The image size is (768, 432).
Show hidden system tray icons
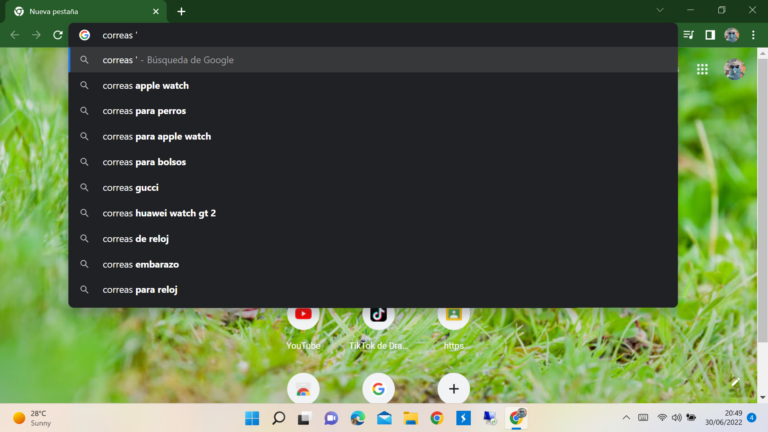tap(626, 417)
